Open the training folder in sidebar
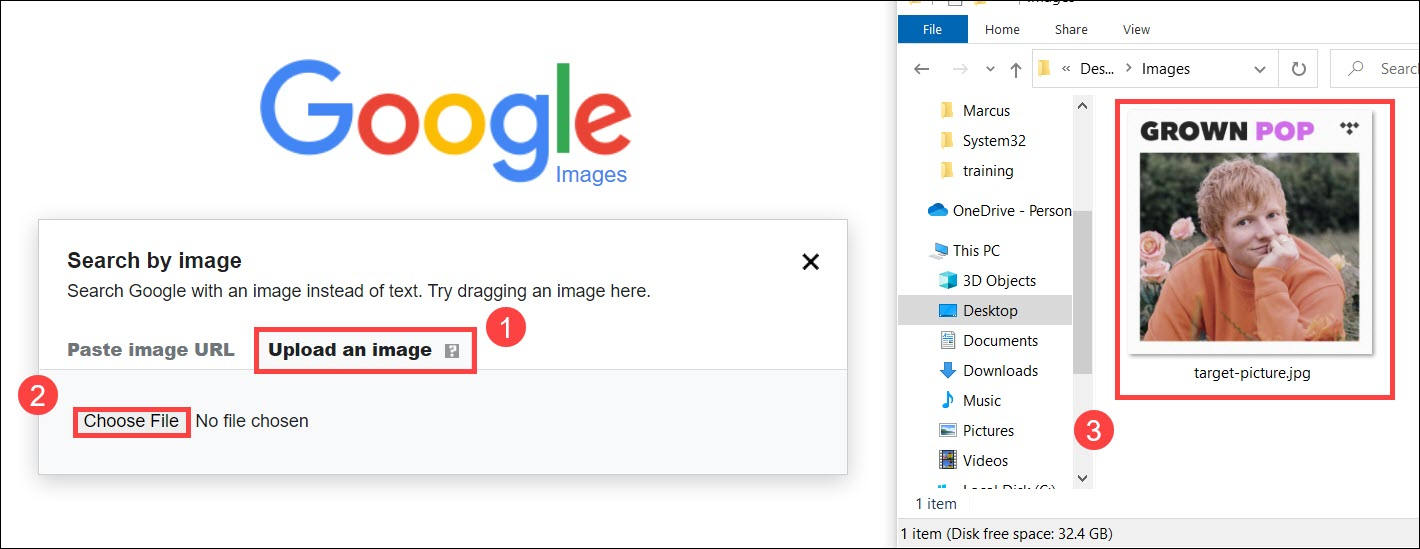 [x=988, y=171]
